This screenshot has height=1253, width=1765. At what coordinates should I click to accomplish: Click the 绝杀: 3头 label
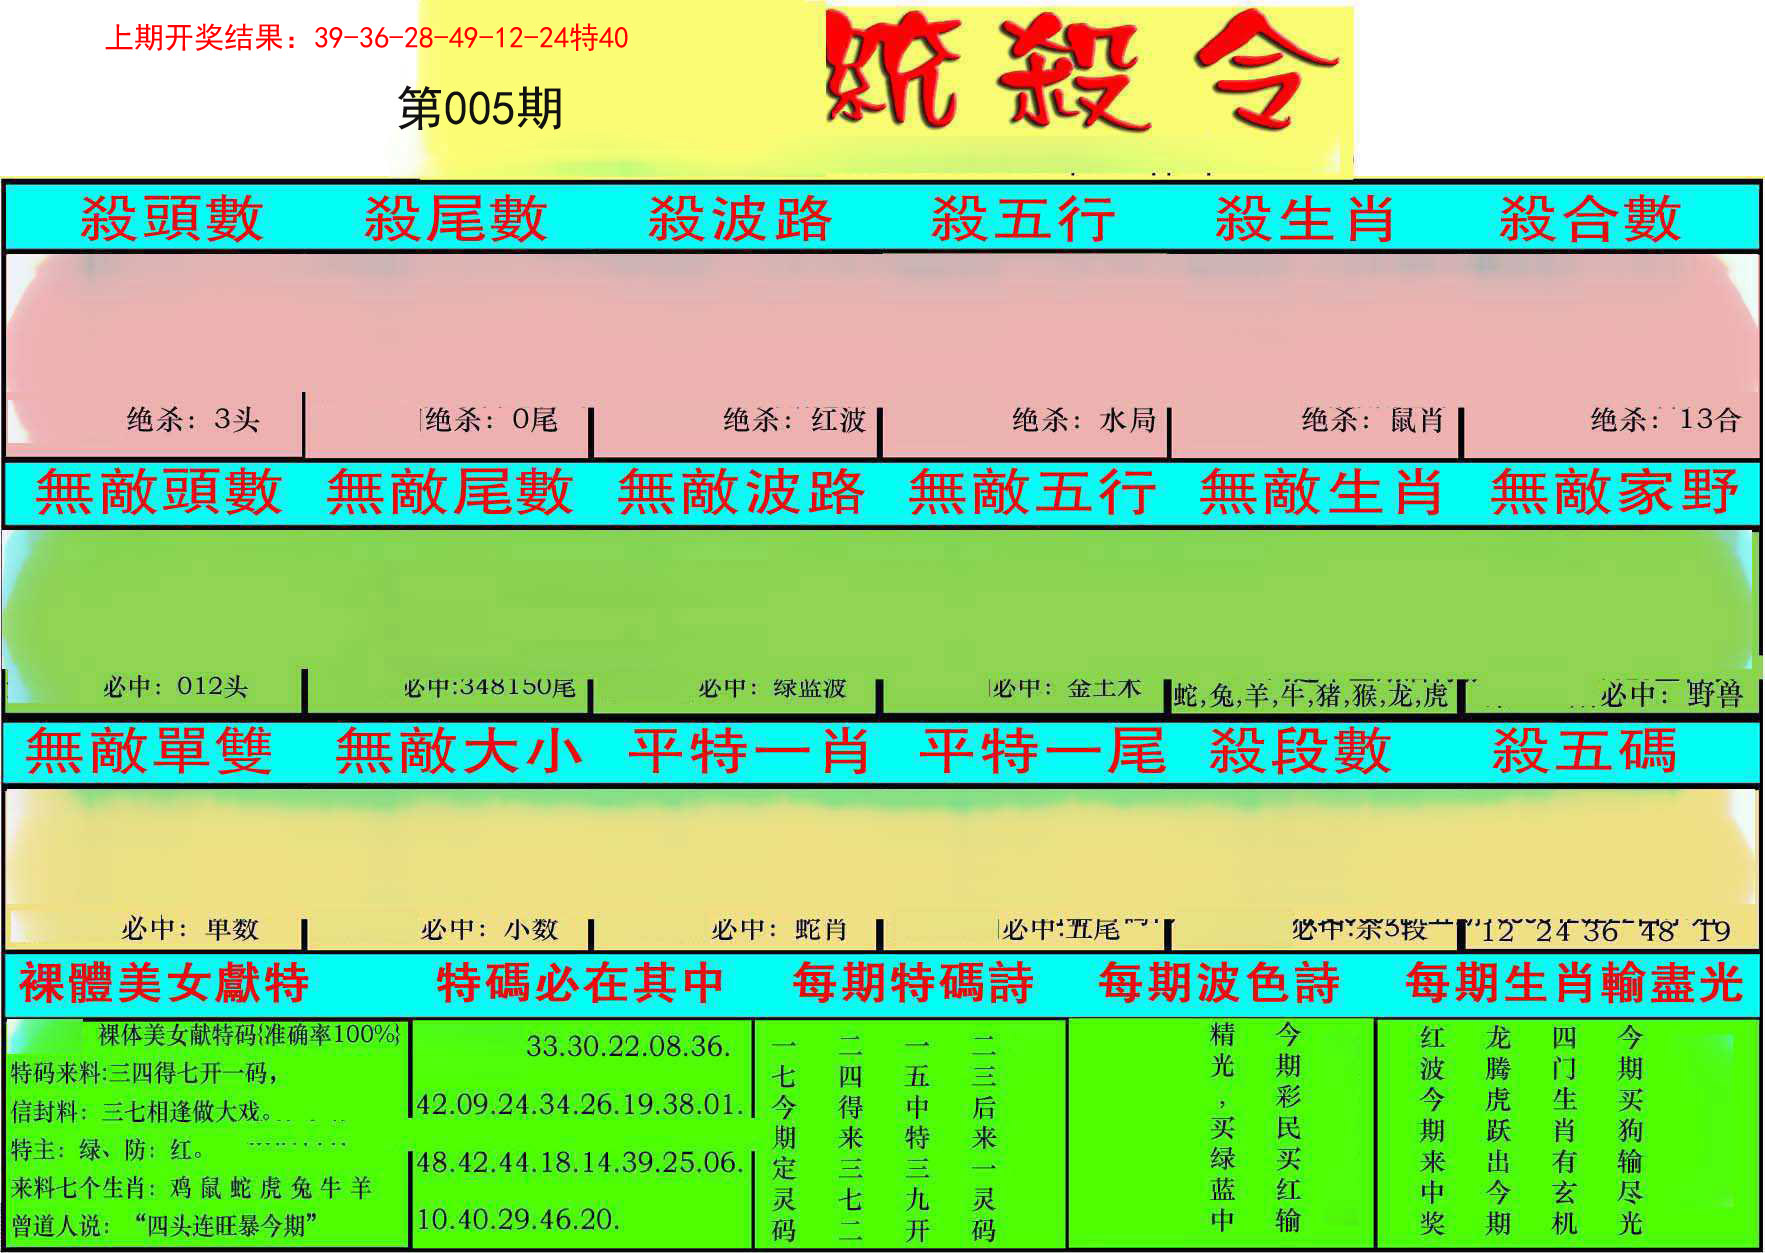pyautogui.click(x=193, y=420)
